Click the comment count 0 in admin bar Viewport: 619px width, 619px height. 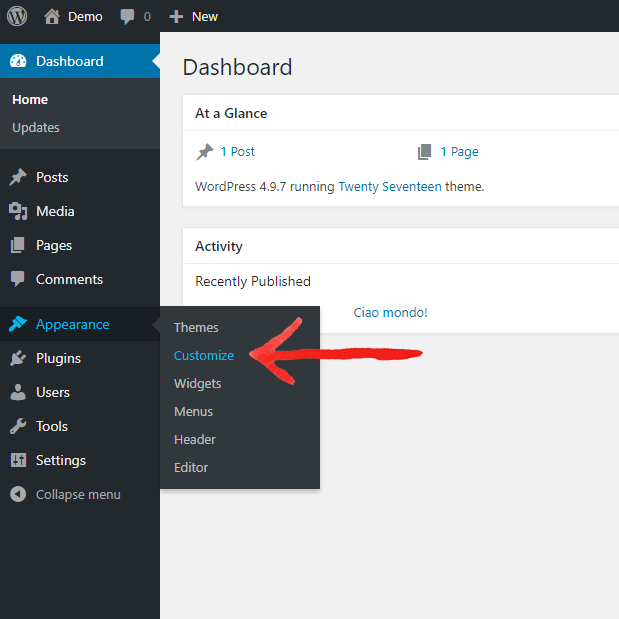pos(147,17)
